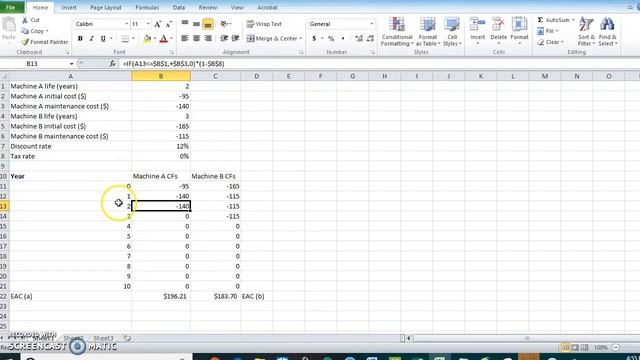This screenshot has height=360, width=640.
Task: Decrease font size with Shrink Font icon
Action: click(169, 24)
